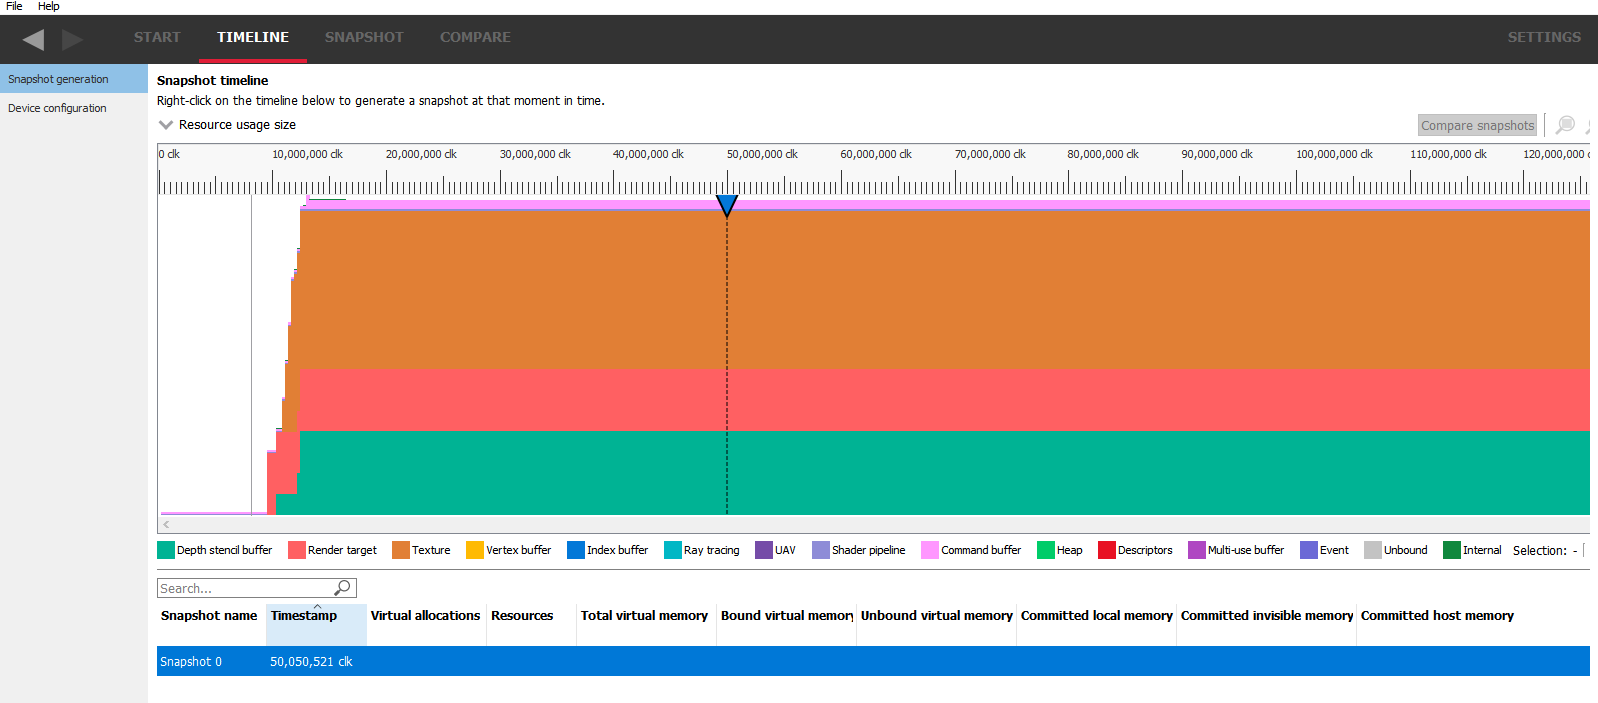Sort by the Timestamp column header
The image size is (1598, 703).
304,616
